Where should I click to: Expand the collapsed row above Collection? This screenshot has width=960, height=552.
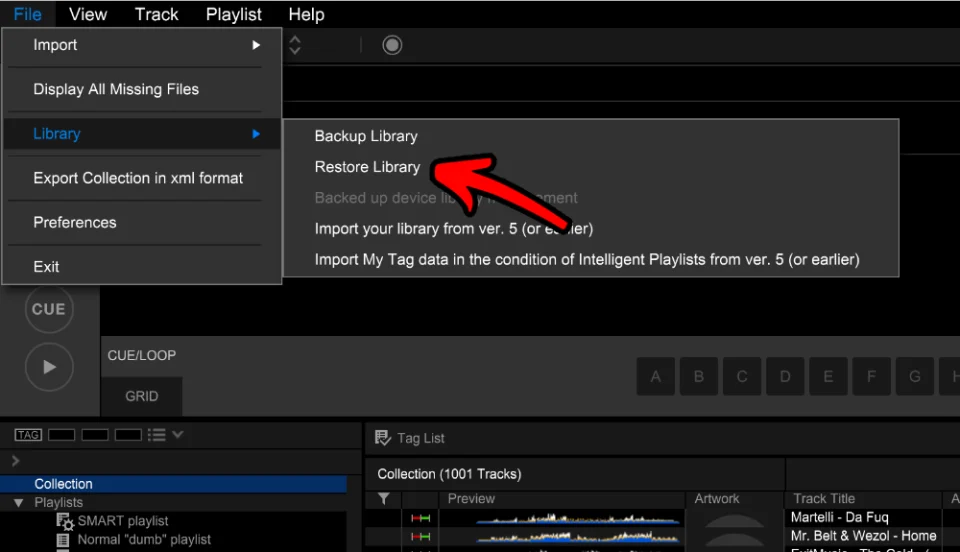click(15, 460)
